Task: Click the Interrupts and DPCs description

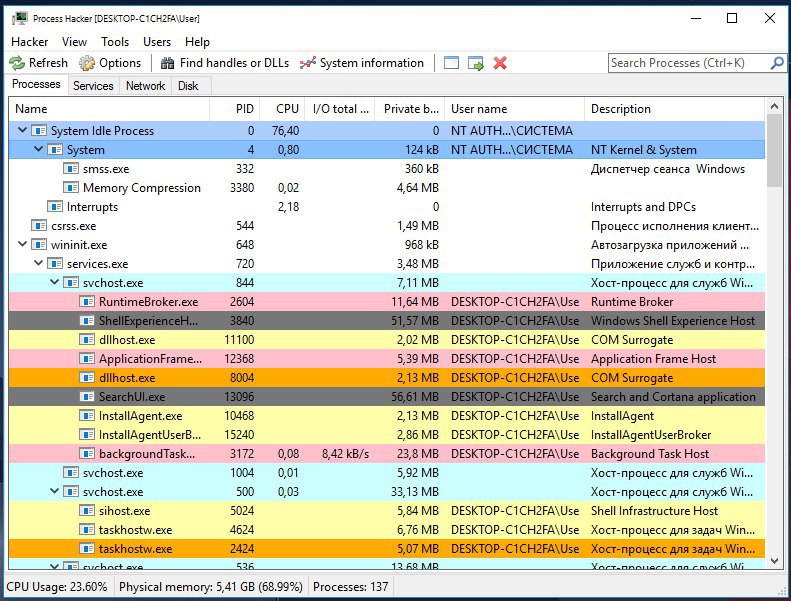Action: coord(643,207)
